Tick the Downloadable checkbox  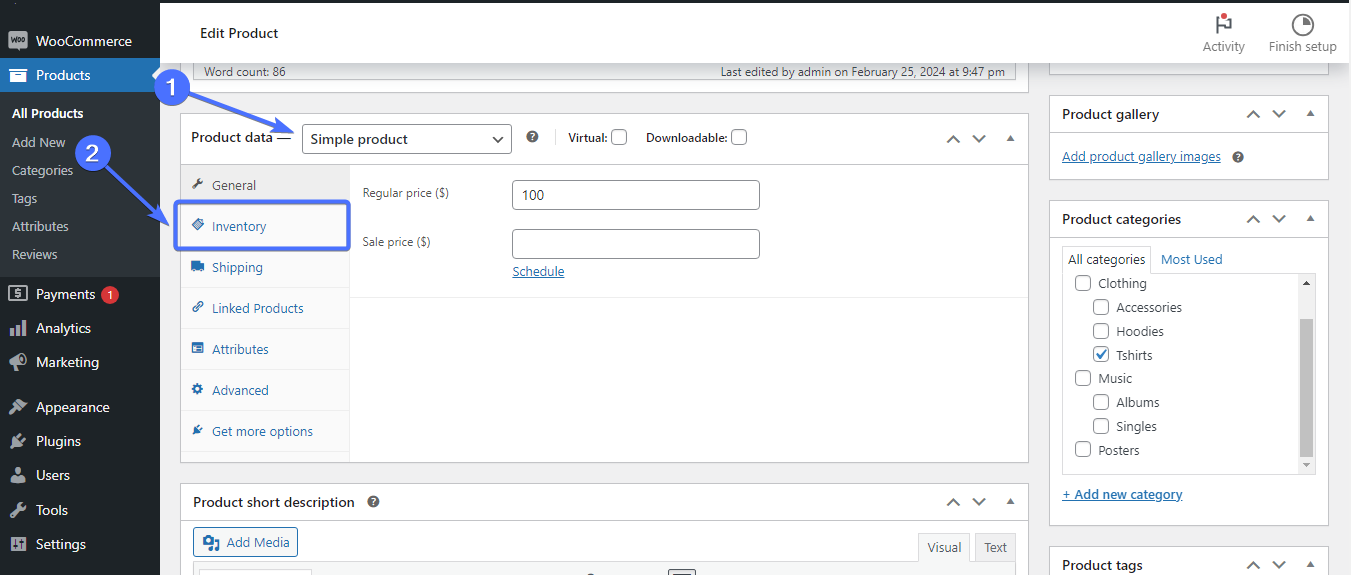[739, 137]
